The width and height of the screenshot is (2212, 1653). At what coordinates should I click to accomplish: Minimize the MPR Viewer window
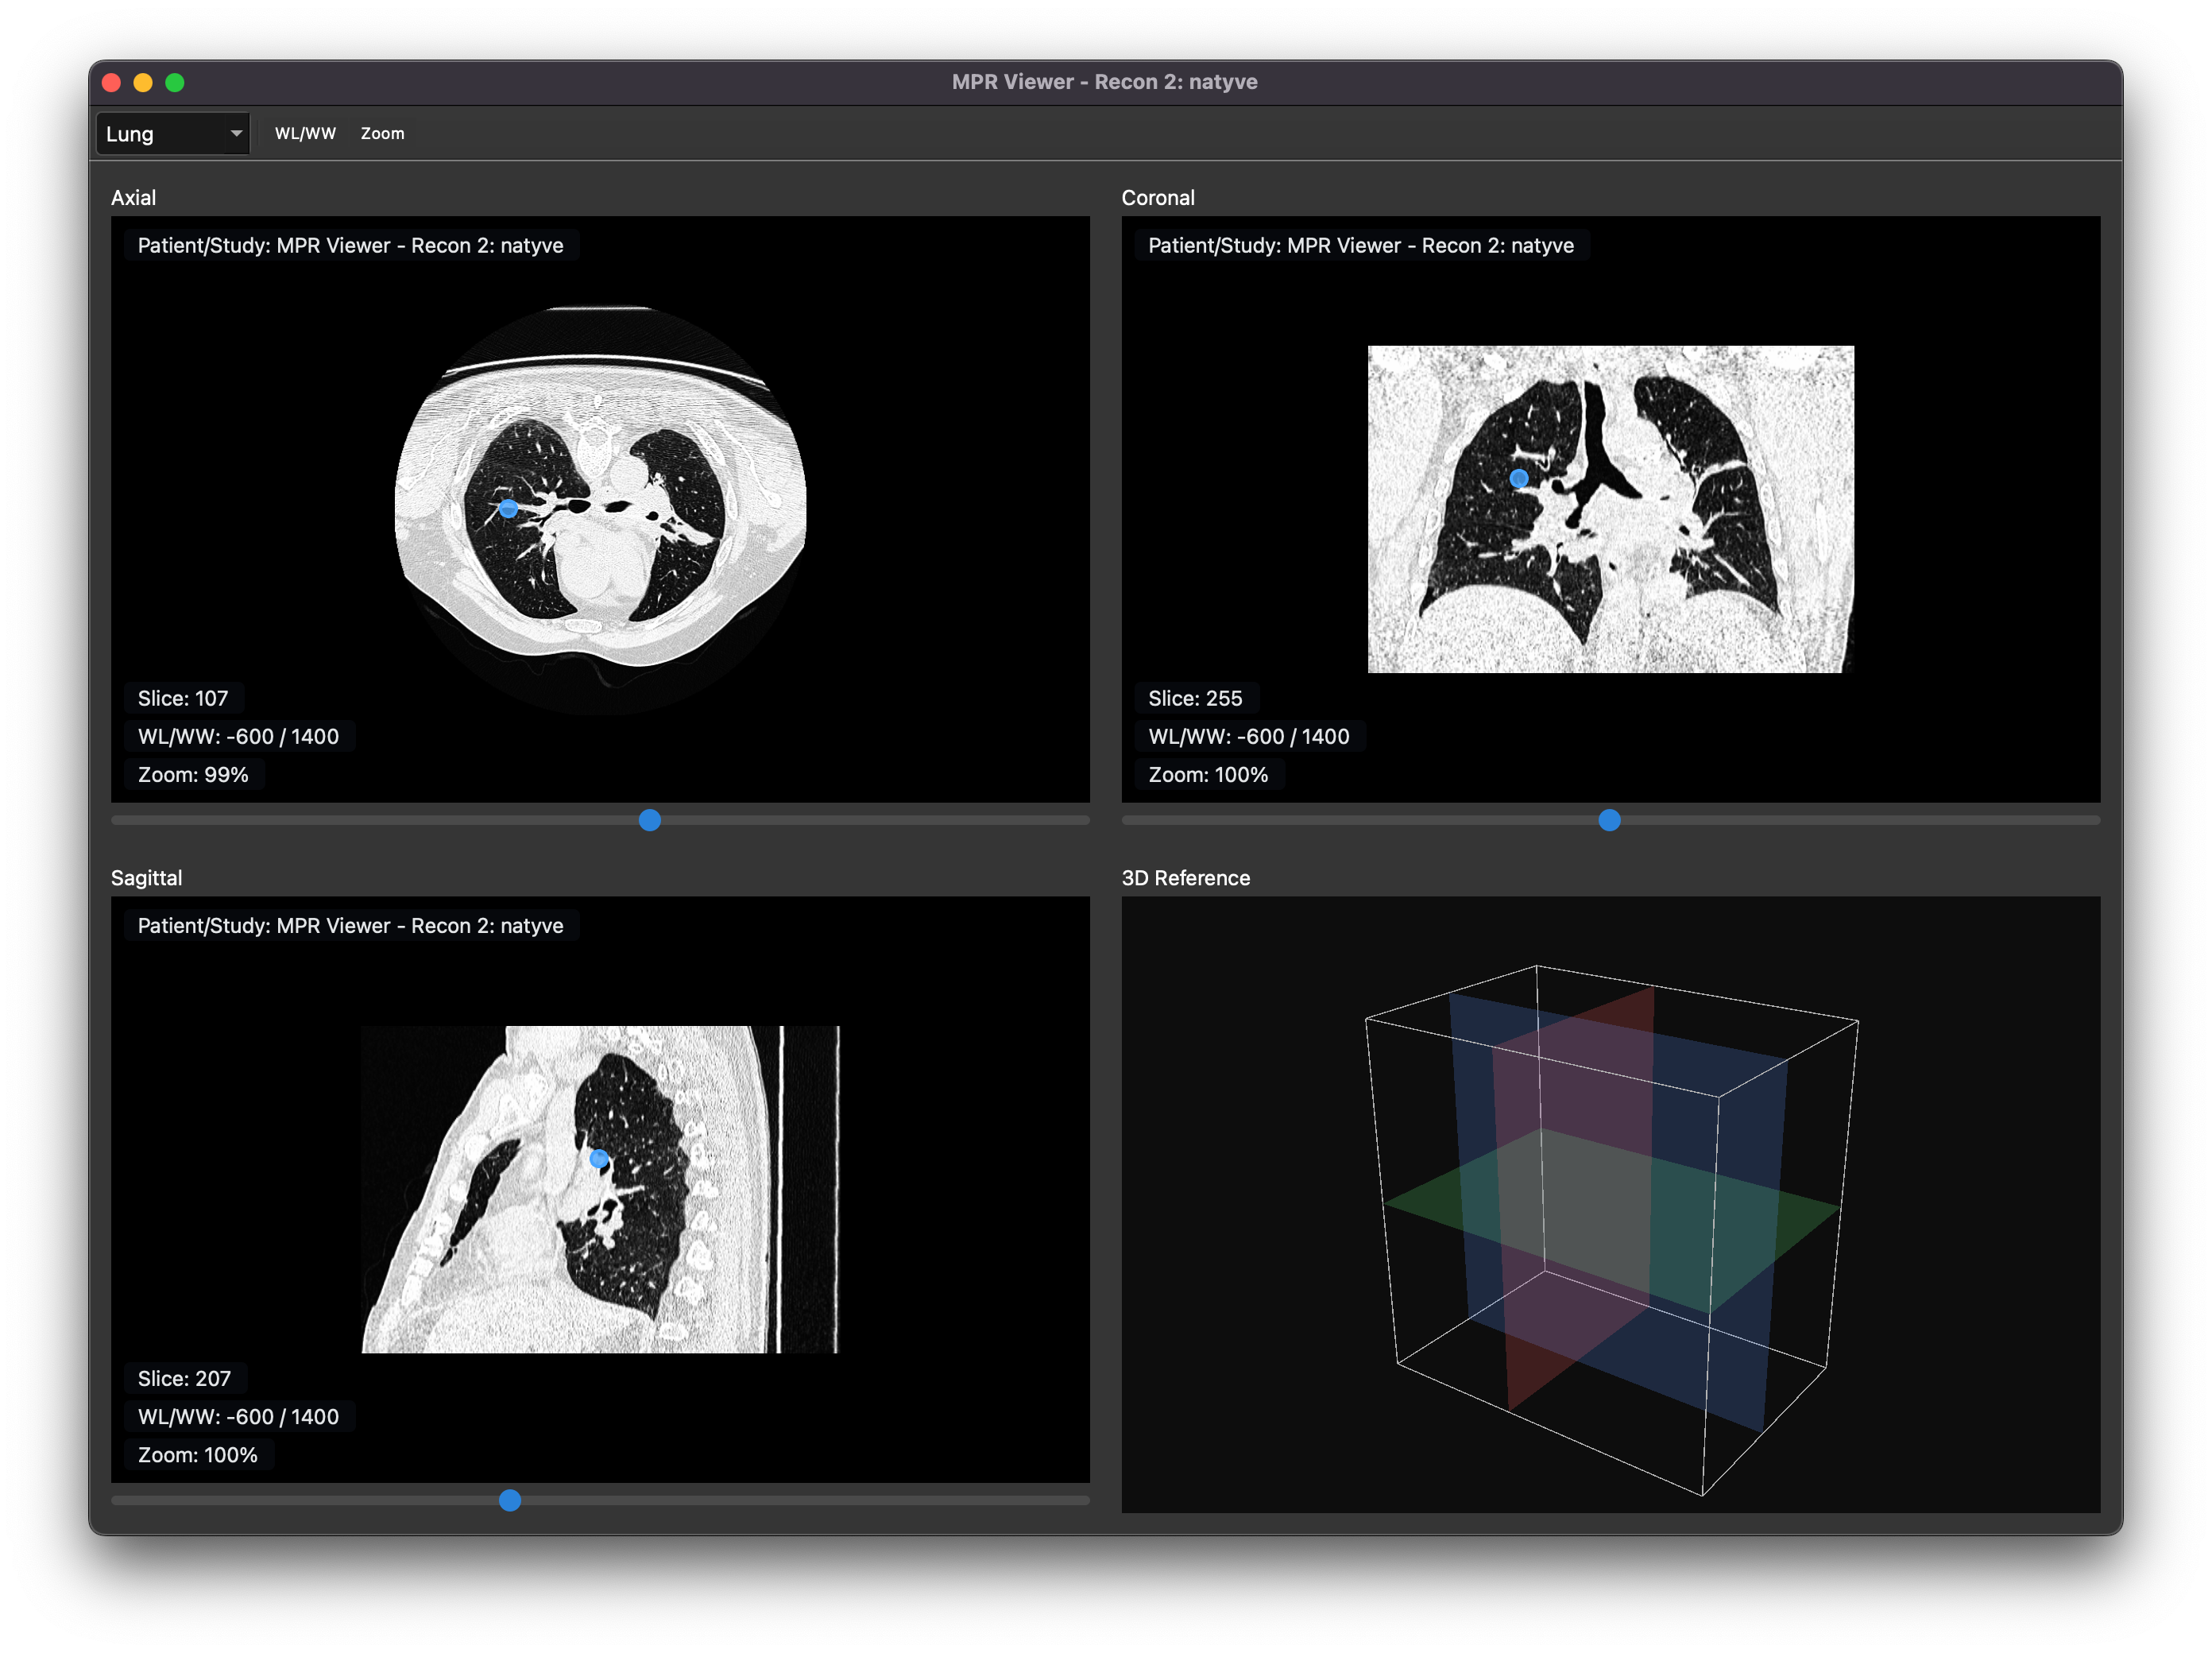pos(143,82)
